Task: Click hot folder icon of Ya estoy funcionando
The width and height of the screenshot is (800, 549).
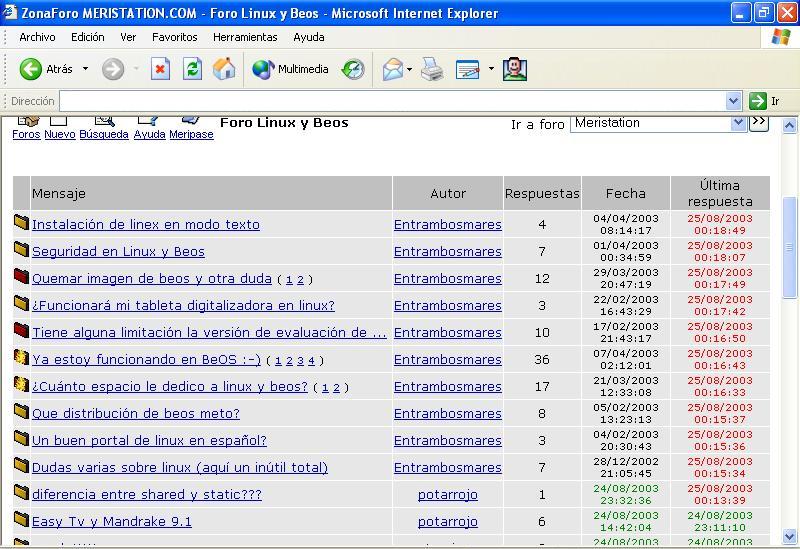Action: point(21,358)
